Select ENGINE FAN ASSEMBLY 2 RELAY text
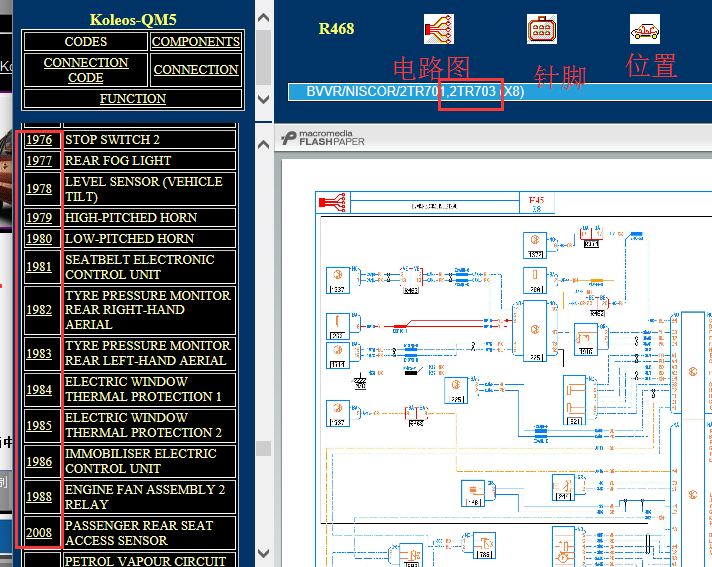 pos(145,497)
